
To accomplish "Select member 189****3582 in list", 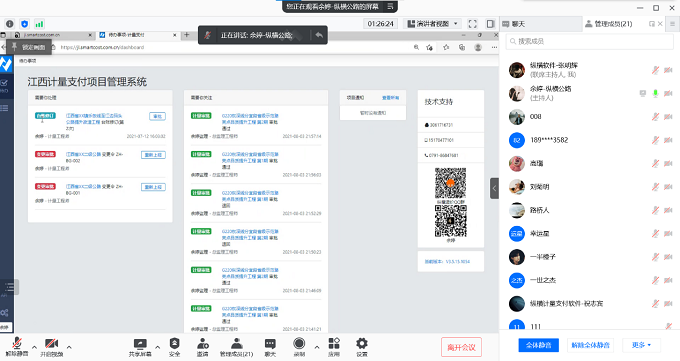I will point(589,140).
